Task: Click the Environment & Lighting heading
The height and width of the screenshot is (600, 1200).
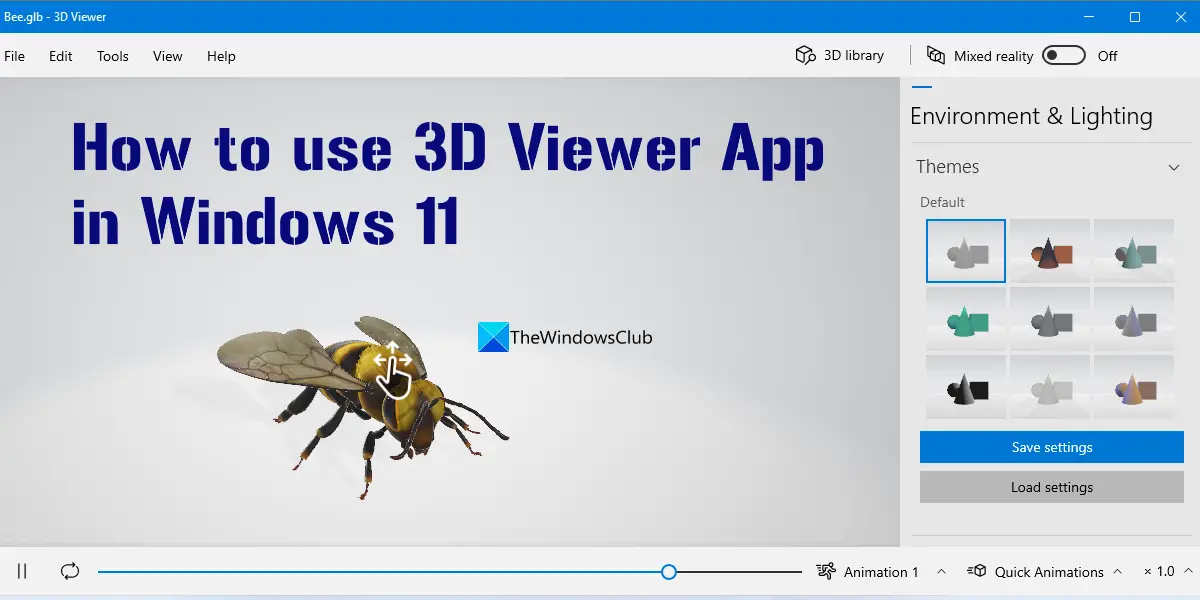Action: [1031, 116]
